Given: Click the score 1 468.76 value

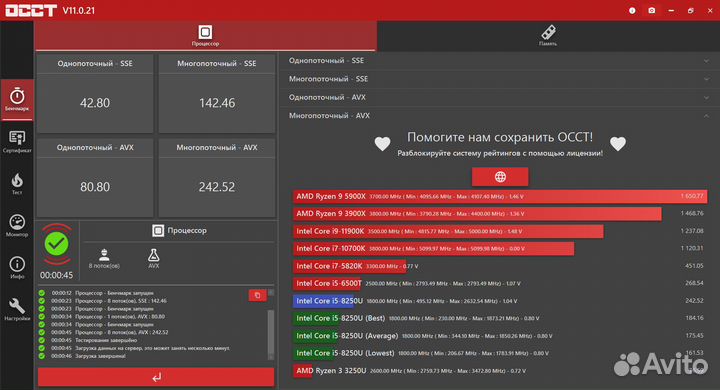Looking at the screenshot, I should tap(692, 214).
